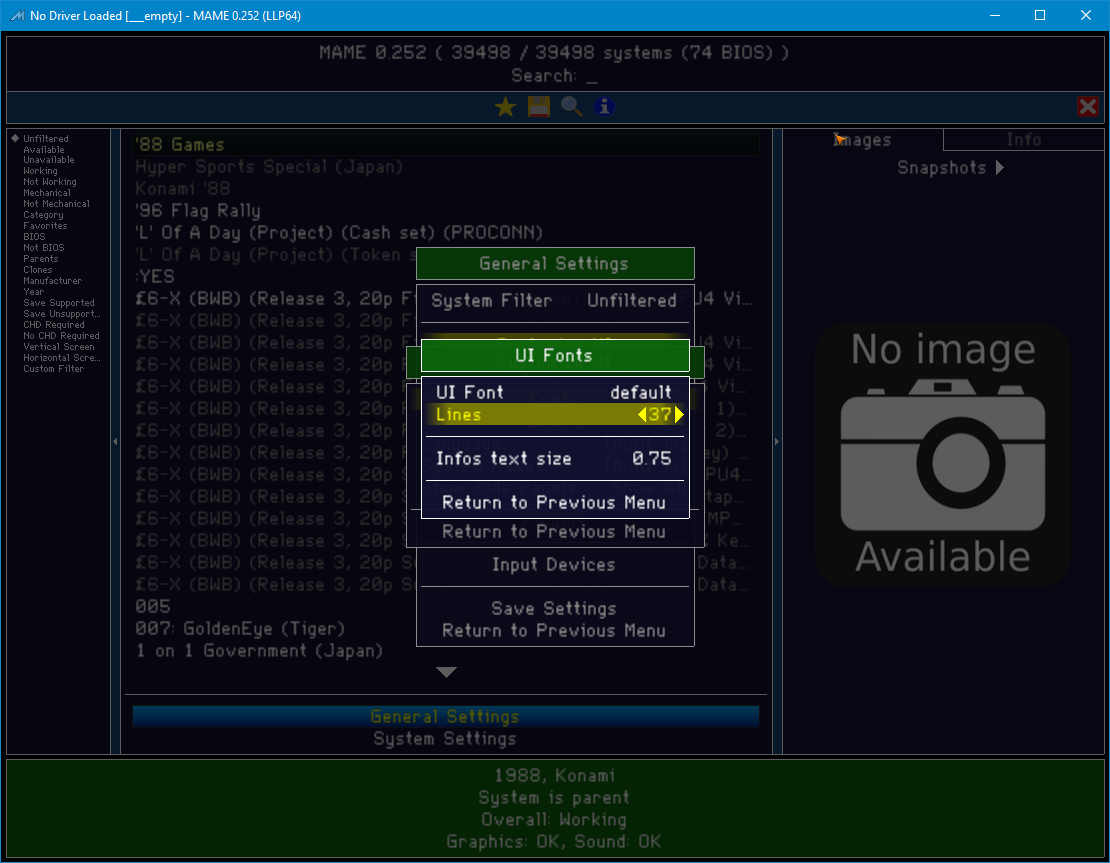This screenshot has width=1110, height=863.
Task: Click Save Settings
Action: coord(555,608)
